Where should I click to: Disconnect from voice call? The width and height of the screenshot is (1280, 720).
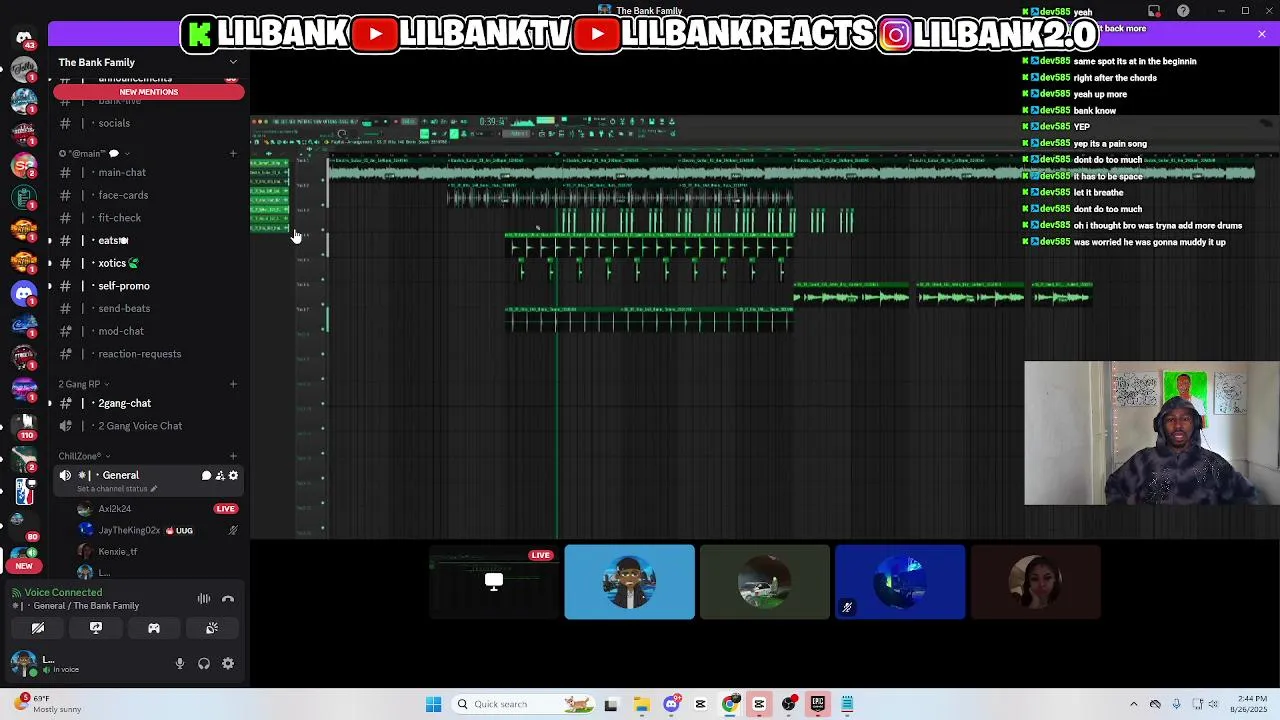coord(228,599)
